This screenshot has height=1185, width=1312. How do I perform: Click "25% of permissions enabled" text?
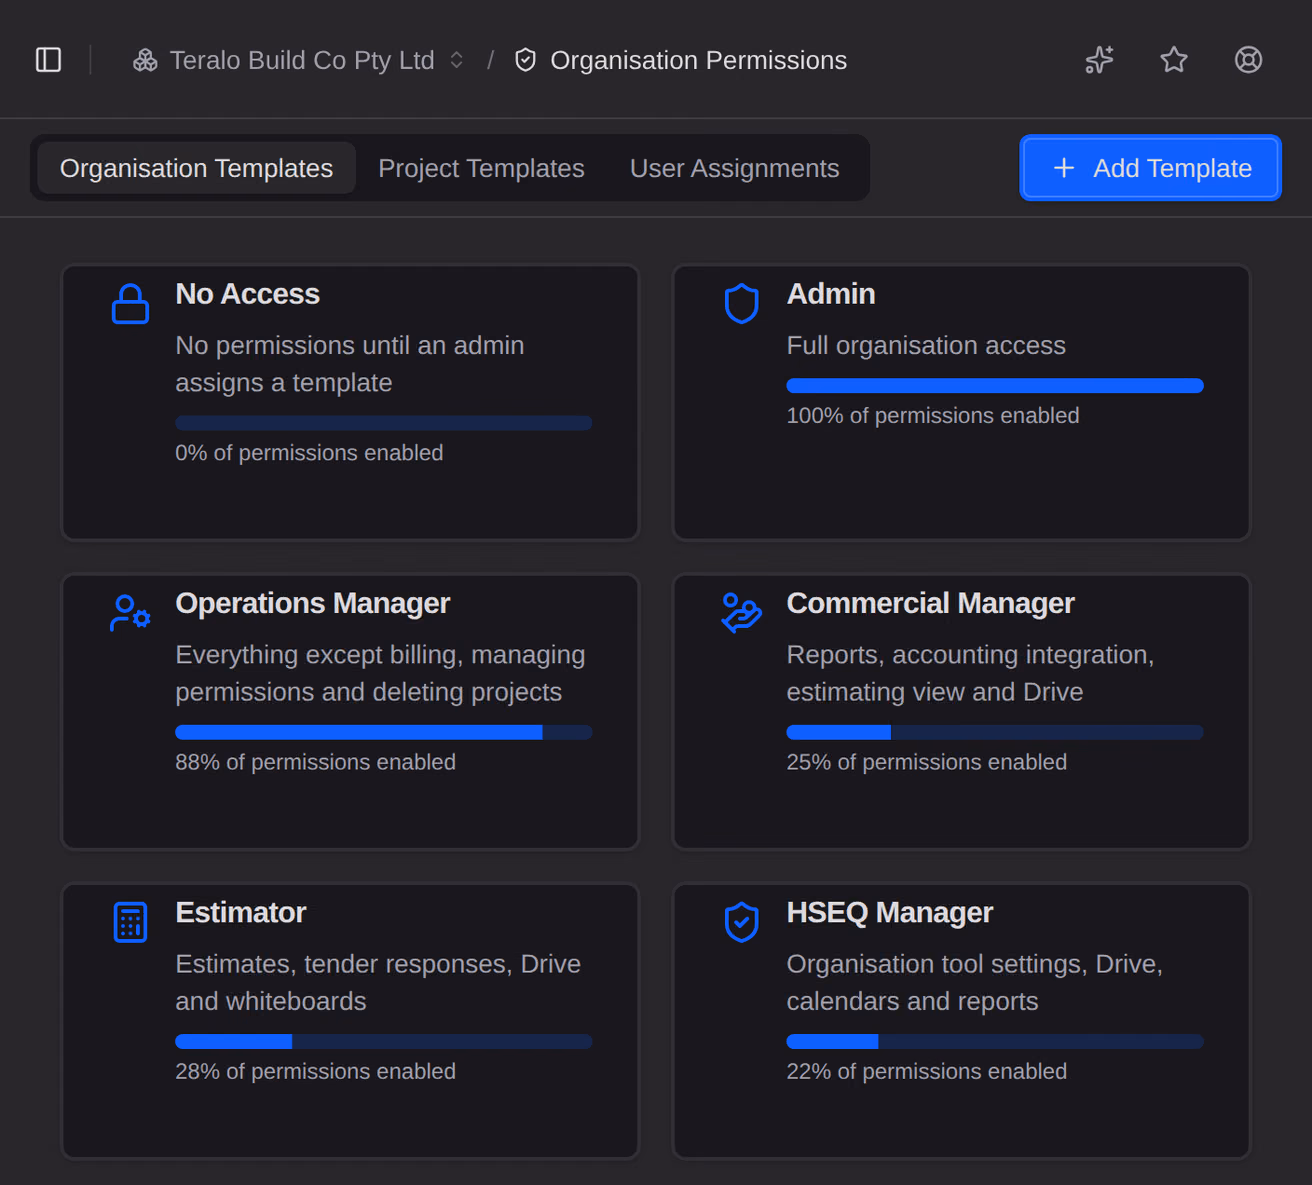(x=926, y=762)
